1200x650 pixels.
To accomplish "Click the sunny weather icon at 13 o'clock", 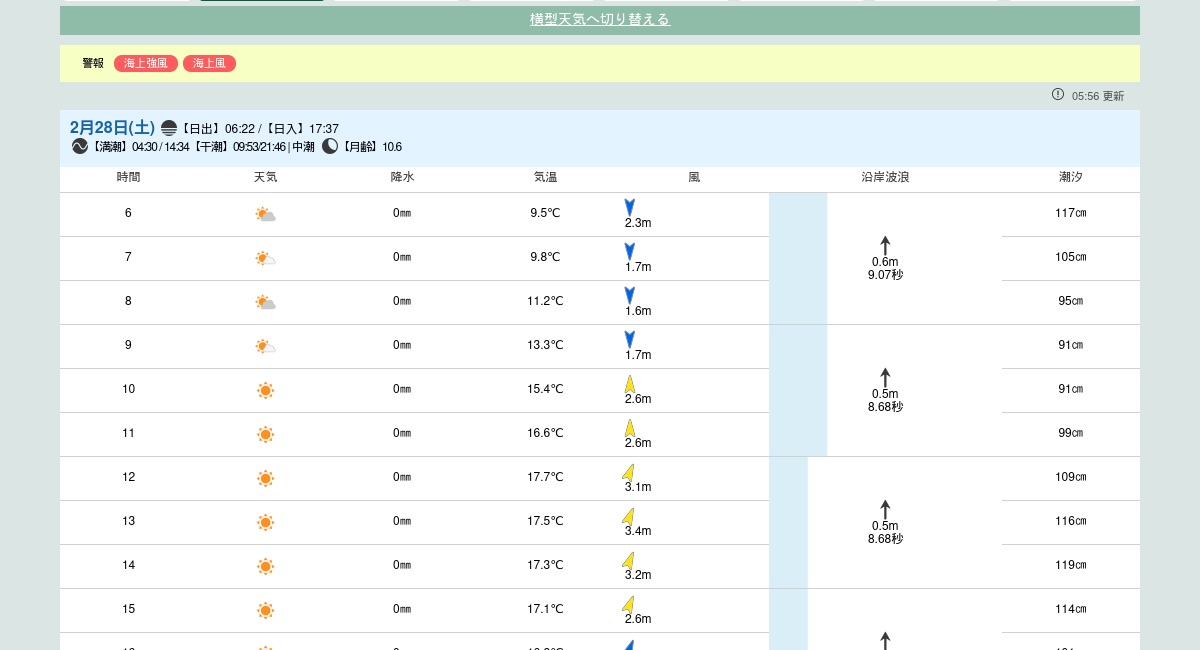I will pos(265,522).
